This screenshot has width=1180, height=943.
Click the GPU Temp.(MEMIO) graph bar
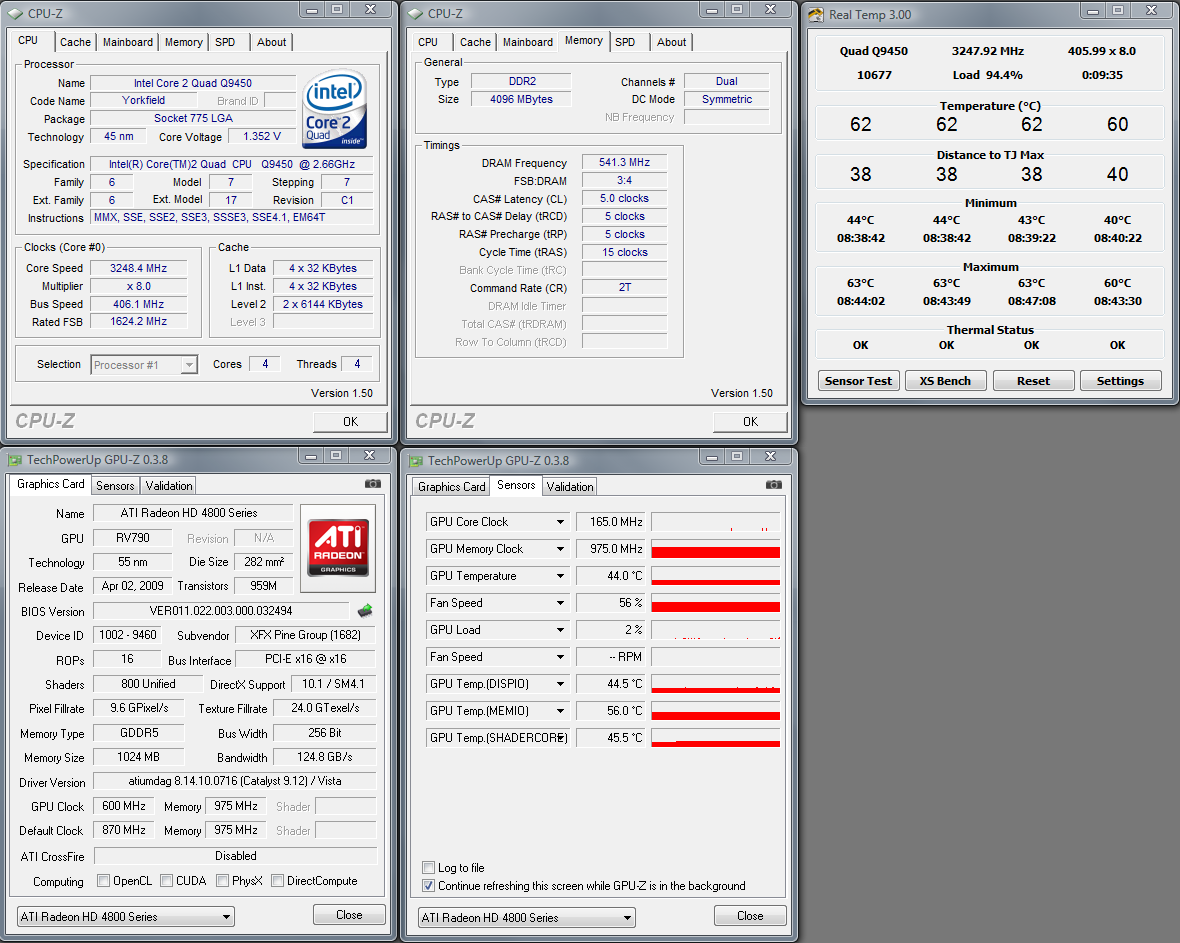point(716,710)
